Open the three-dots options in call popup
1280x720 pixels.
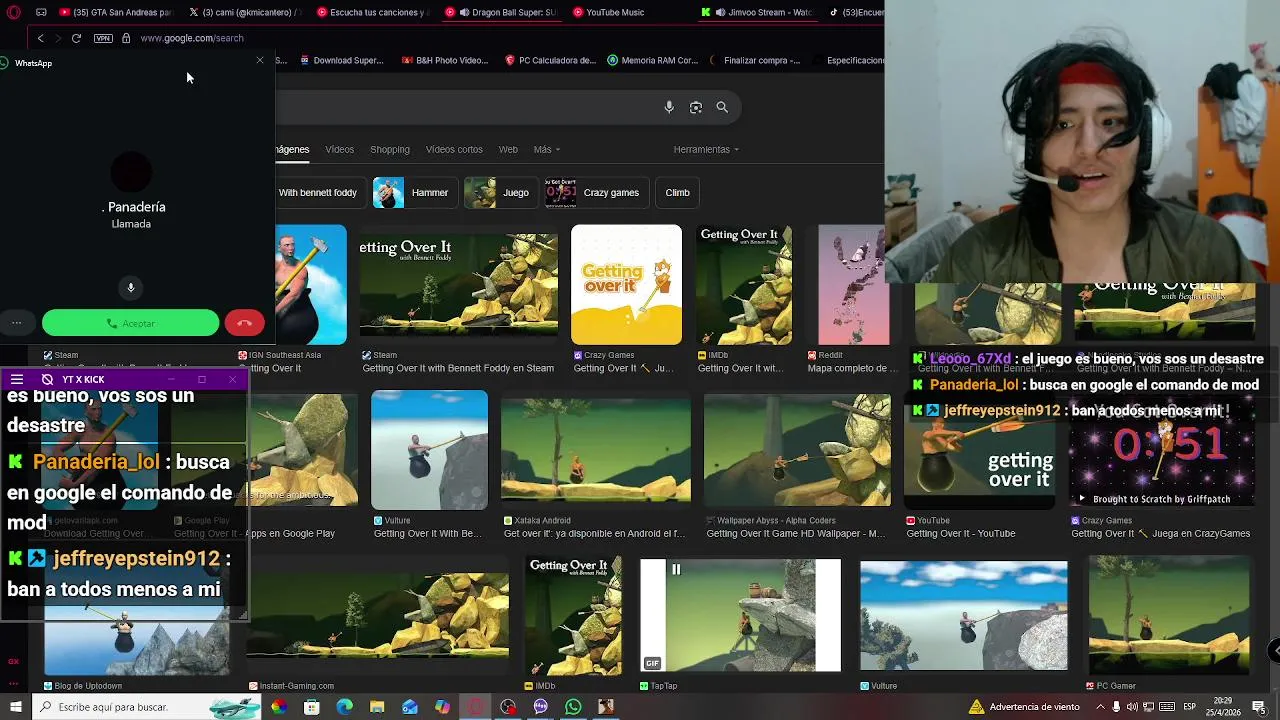coord(16,323)
